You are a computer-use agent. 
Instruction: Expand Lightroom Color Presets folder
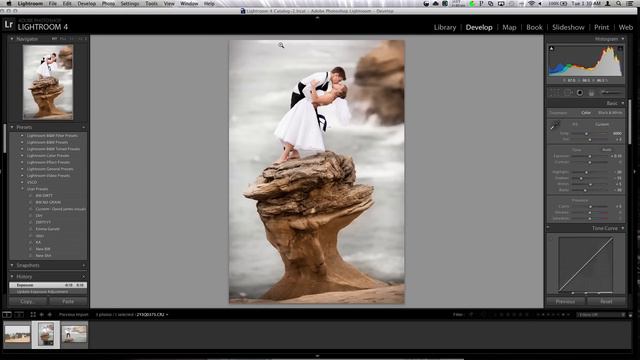(22, 156)
